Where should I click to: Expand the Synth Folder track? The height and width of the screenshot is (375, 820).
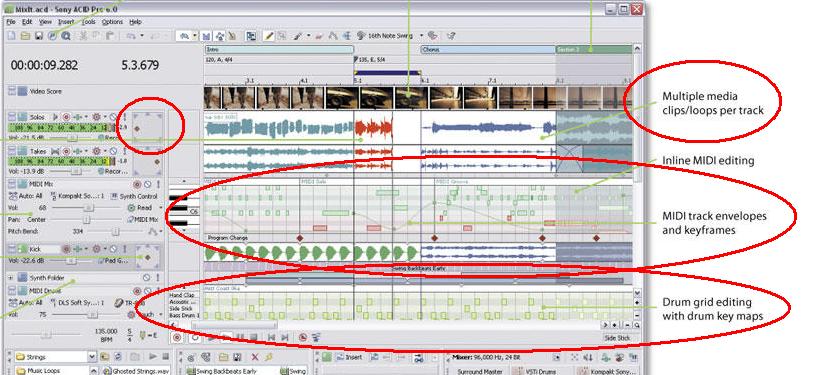pyautogui.click(x=11, y=278)
